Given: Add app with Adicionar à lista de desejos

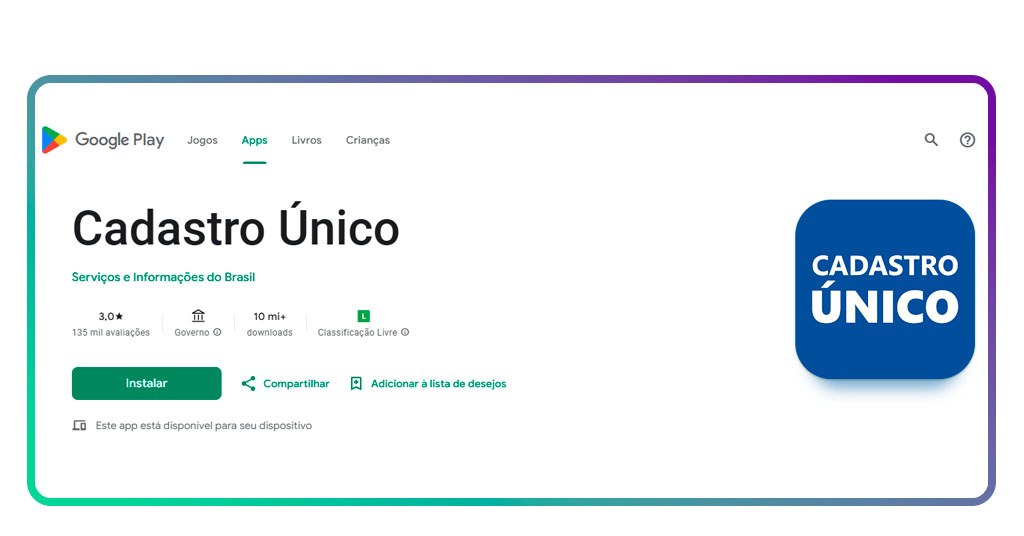Looking at the screenshot, I should tap(428, 383).
